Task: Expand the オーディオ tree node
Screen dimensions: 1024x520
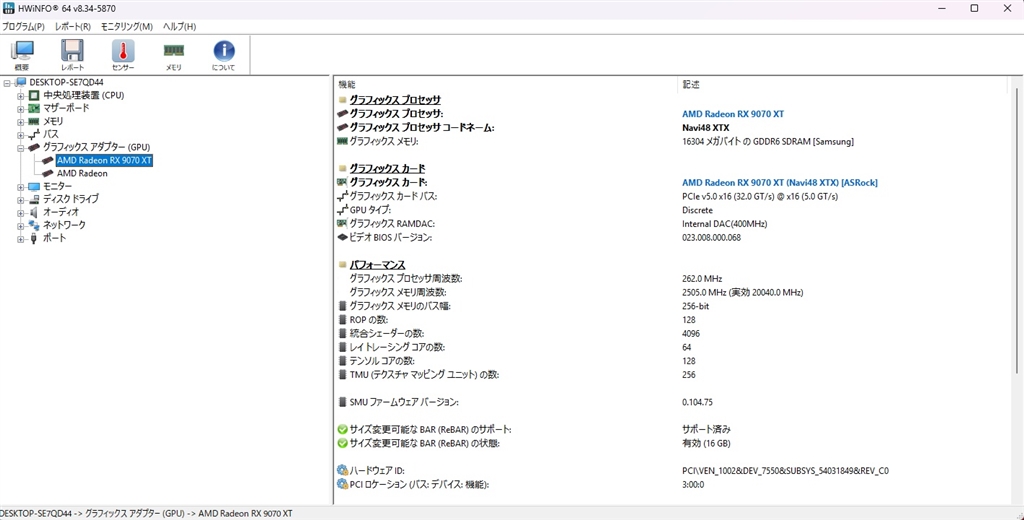Action: 20,212
